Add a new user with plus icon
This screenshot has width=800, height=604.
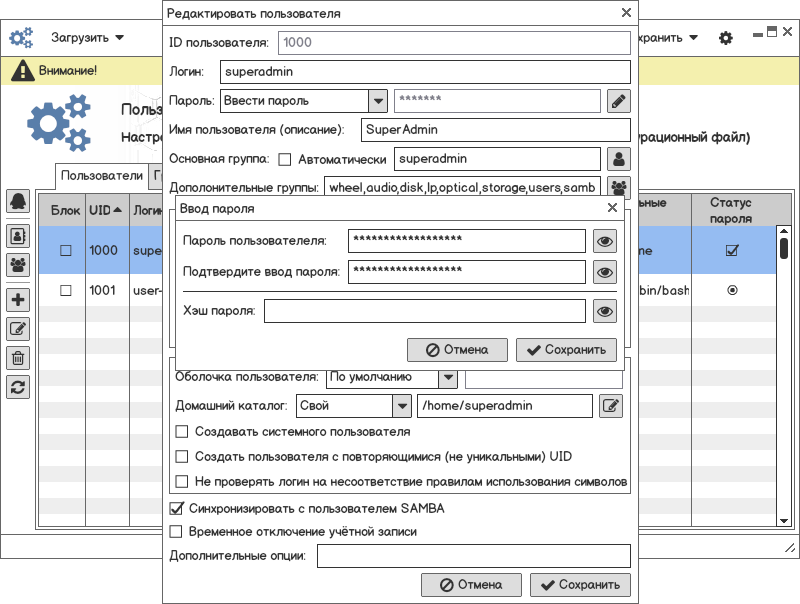pyautogui.click(x=18, y=299)
